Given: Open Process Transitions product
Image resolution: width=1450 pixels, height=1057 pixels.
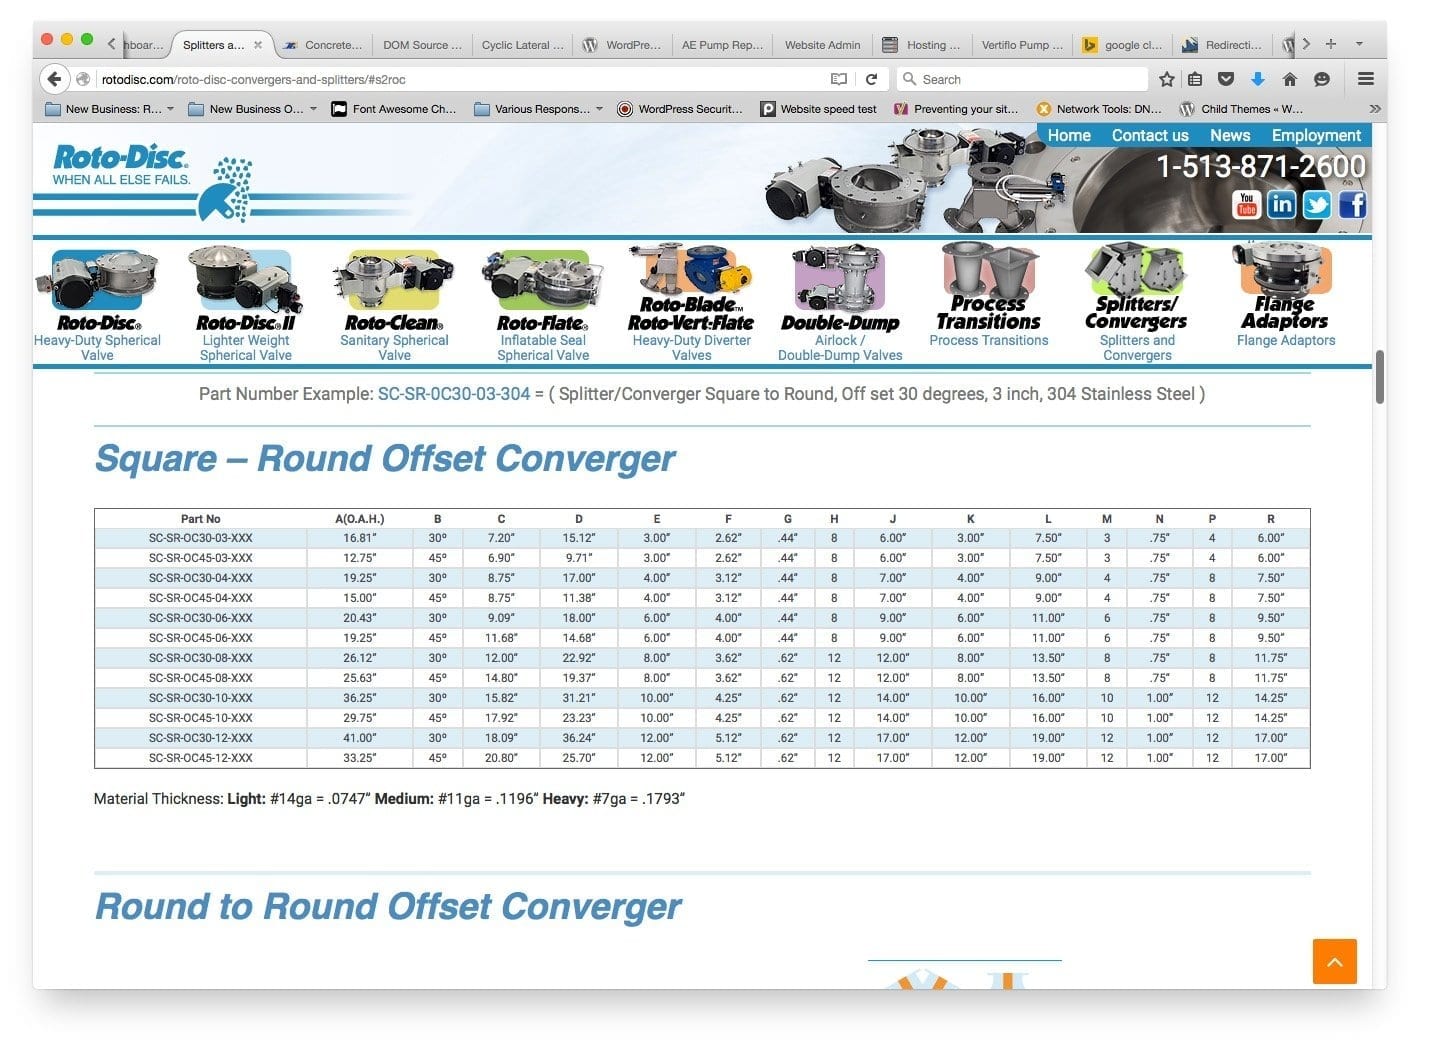Looking at the screenshot, I should point(988,295).
